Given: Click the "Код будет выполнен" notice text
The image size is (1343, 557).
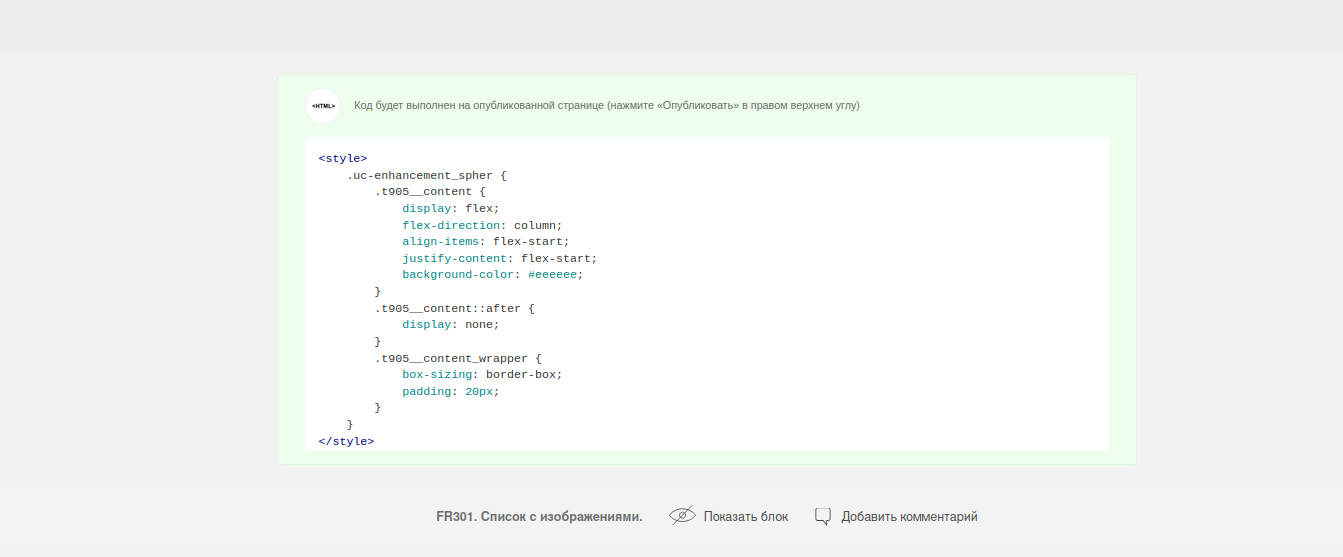Looking at the screenshot, I should 607,105.
